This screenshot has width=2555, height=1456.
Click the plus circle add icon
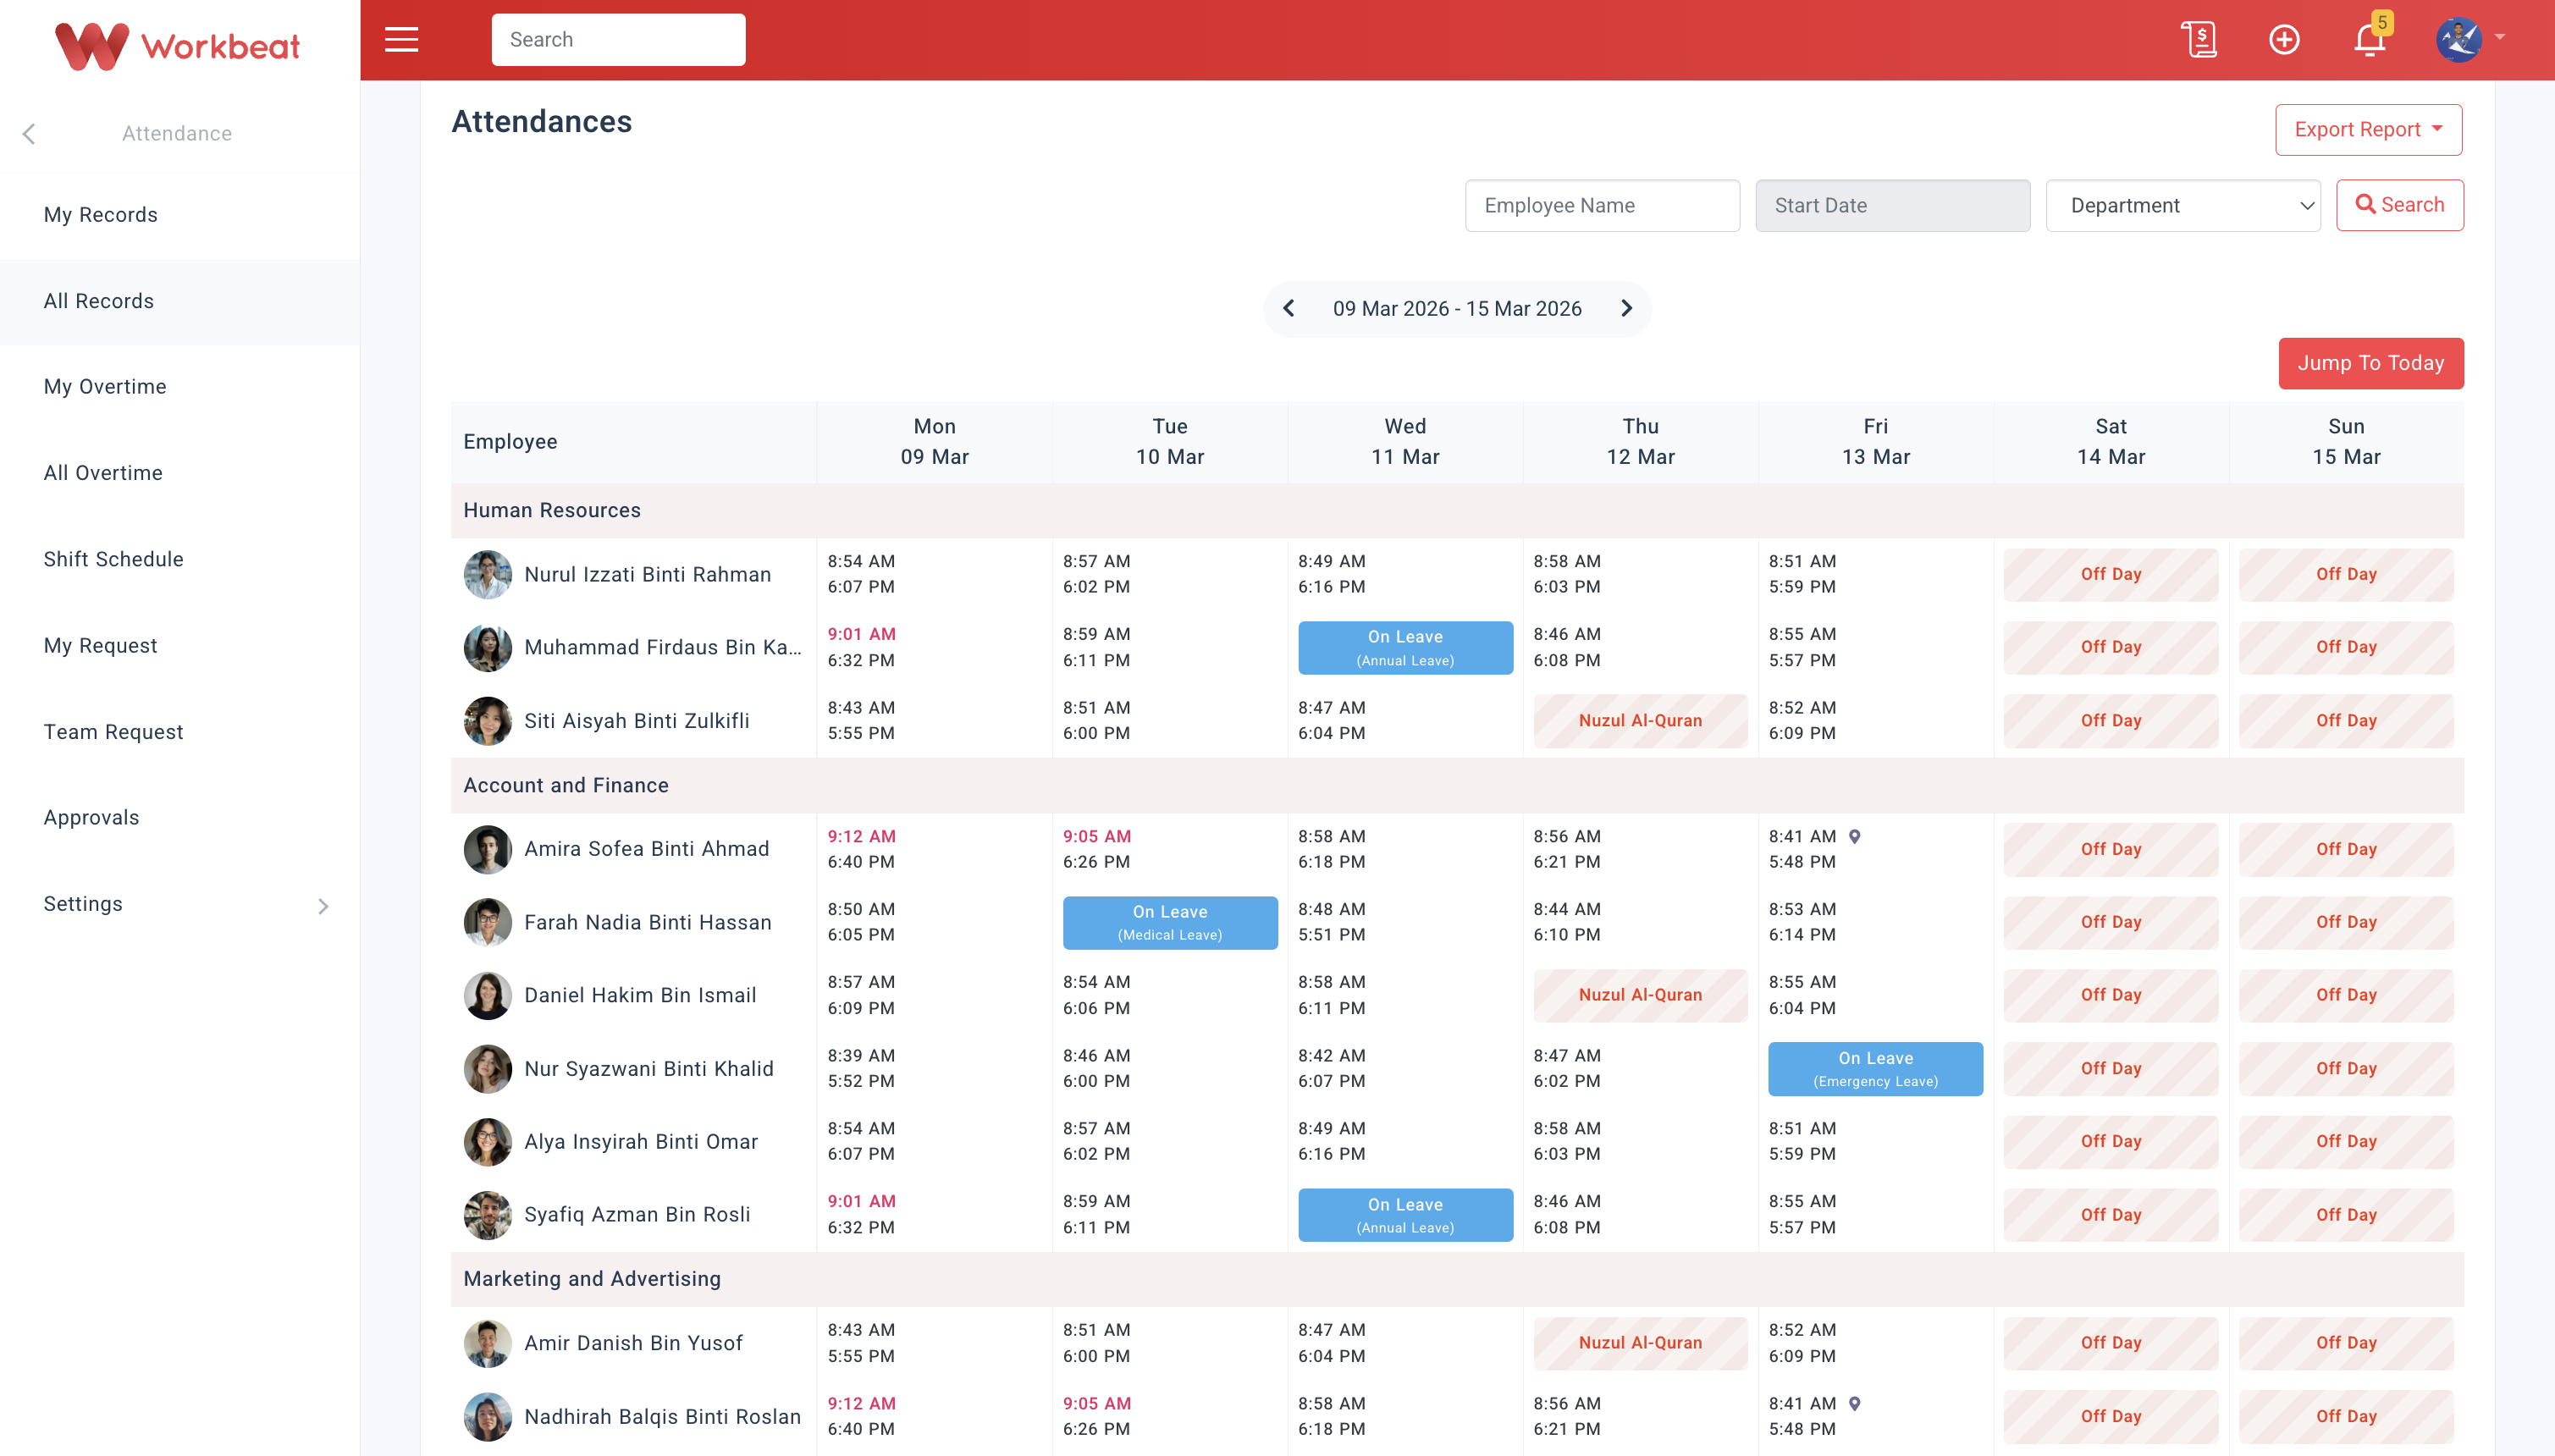click(x=2284, y=40)
